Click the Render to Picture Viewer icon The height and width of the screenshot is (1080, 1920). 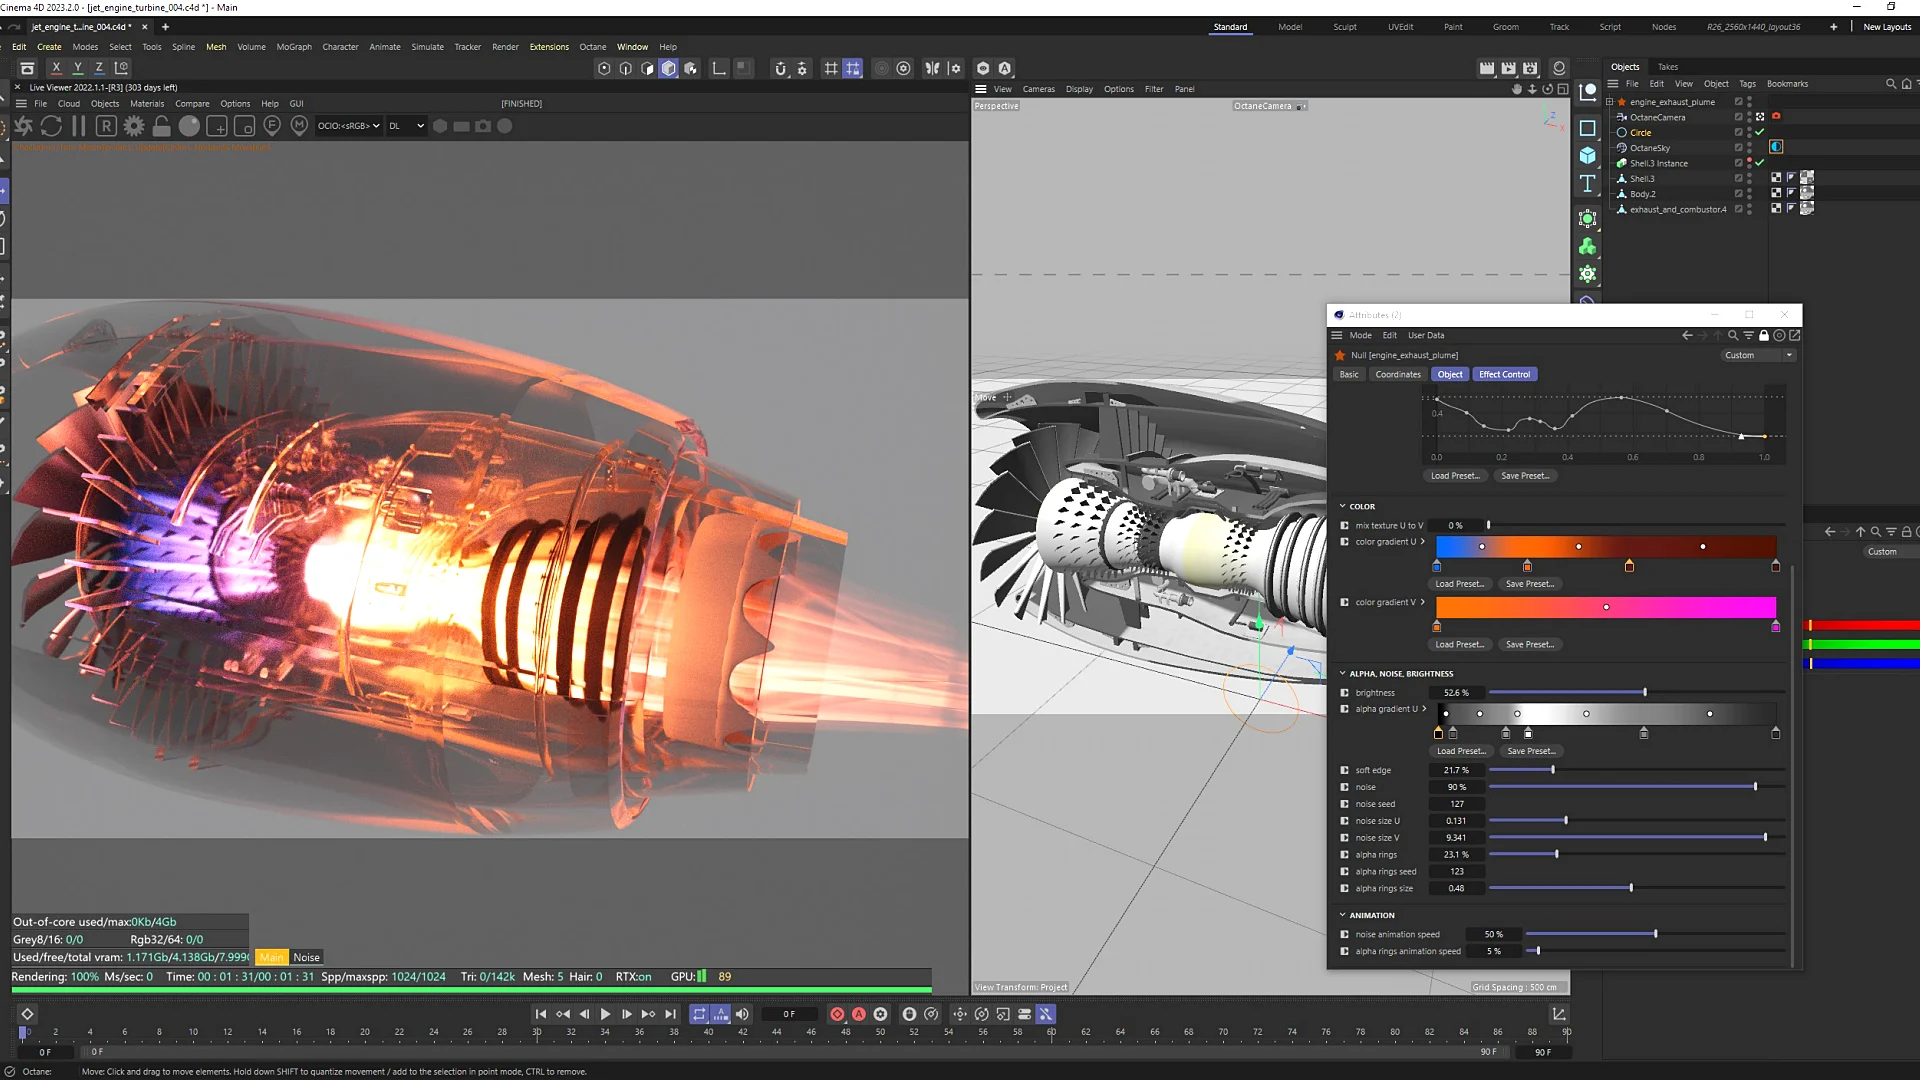pyautogui.click(x=1509, y=68)
